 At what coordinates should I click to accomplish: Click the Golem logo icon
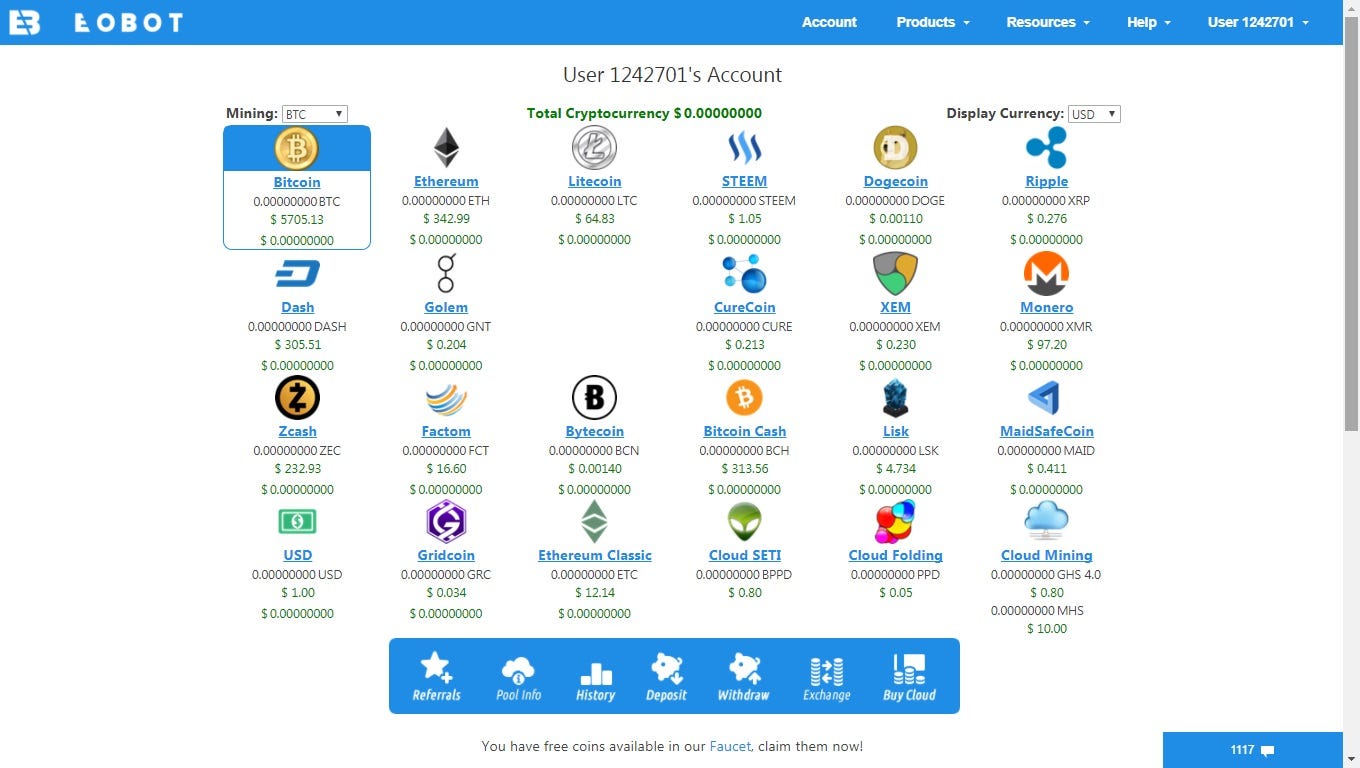(446, 273)
